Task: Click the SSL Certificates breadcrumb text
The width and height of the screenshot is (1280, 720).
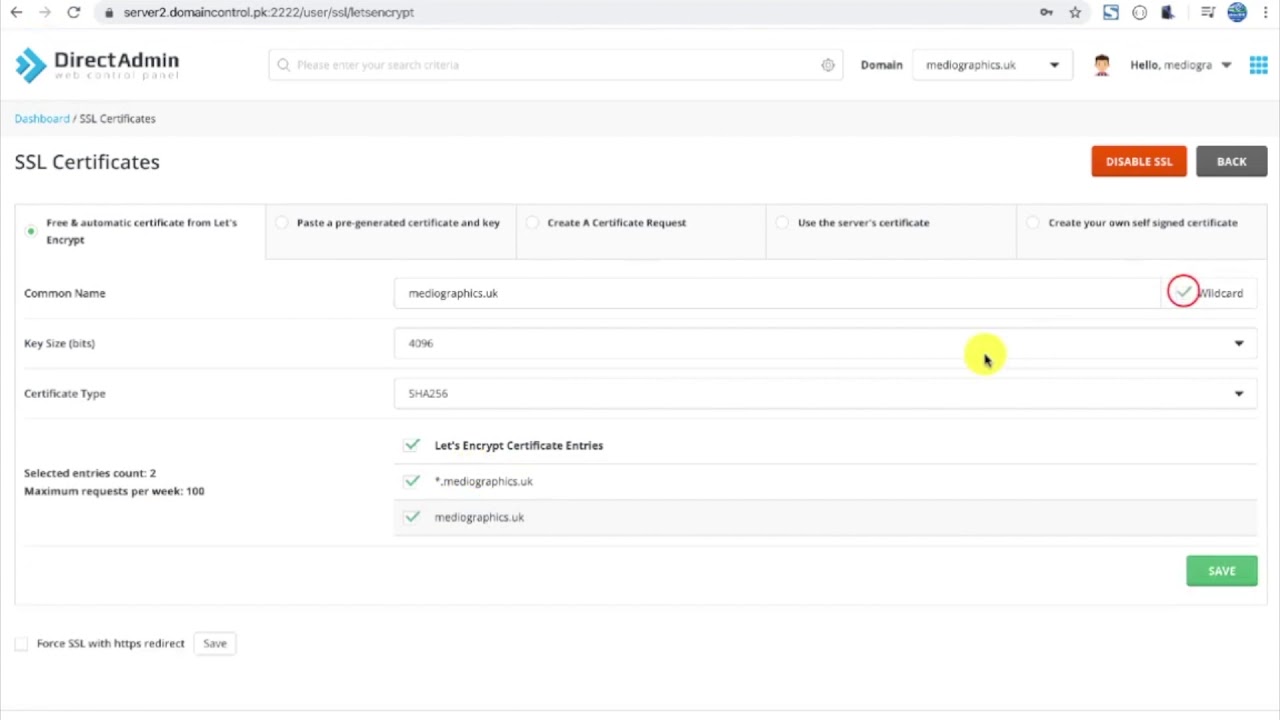Action: 118,118
